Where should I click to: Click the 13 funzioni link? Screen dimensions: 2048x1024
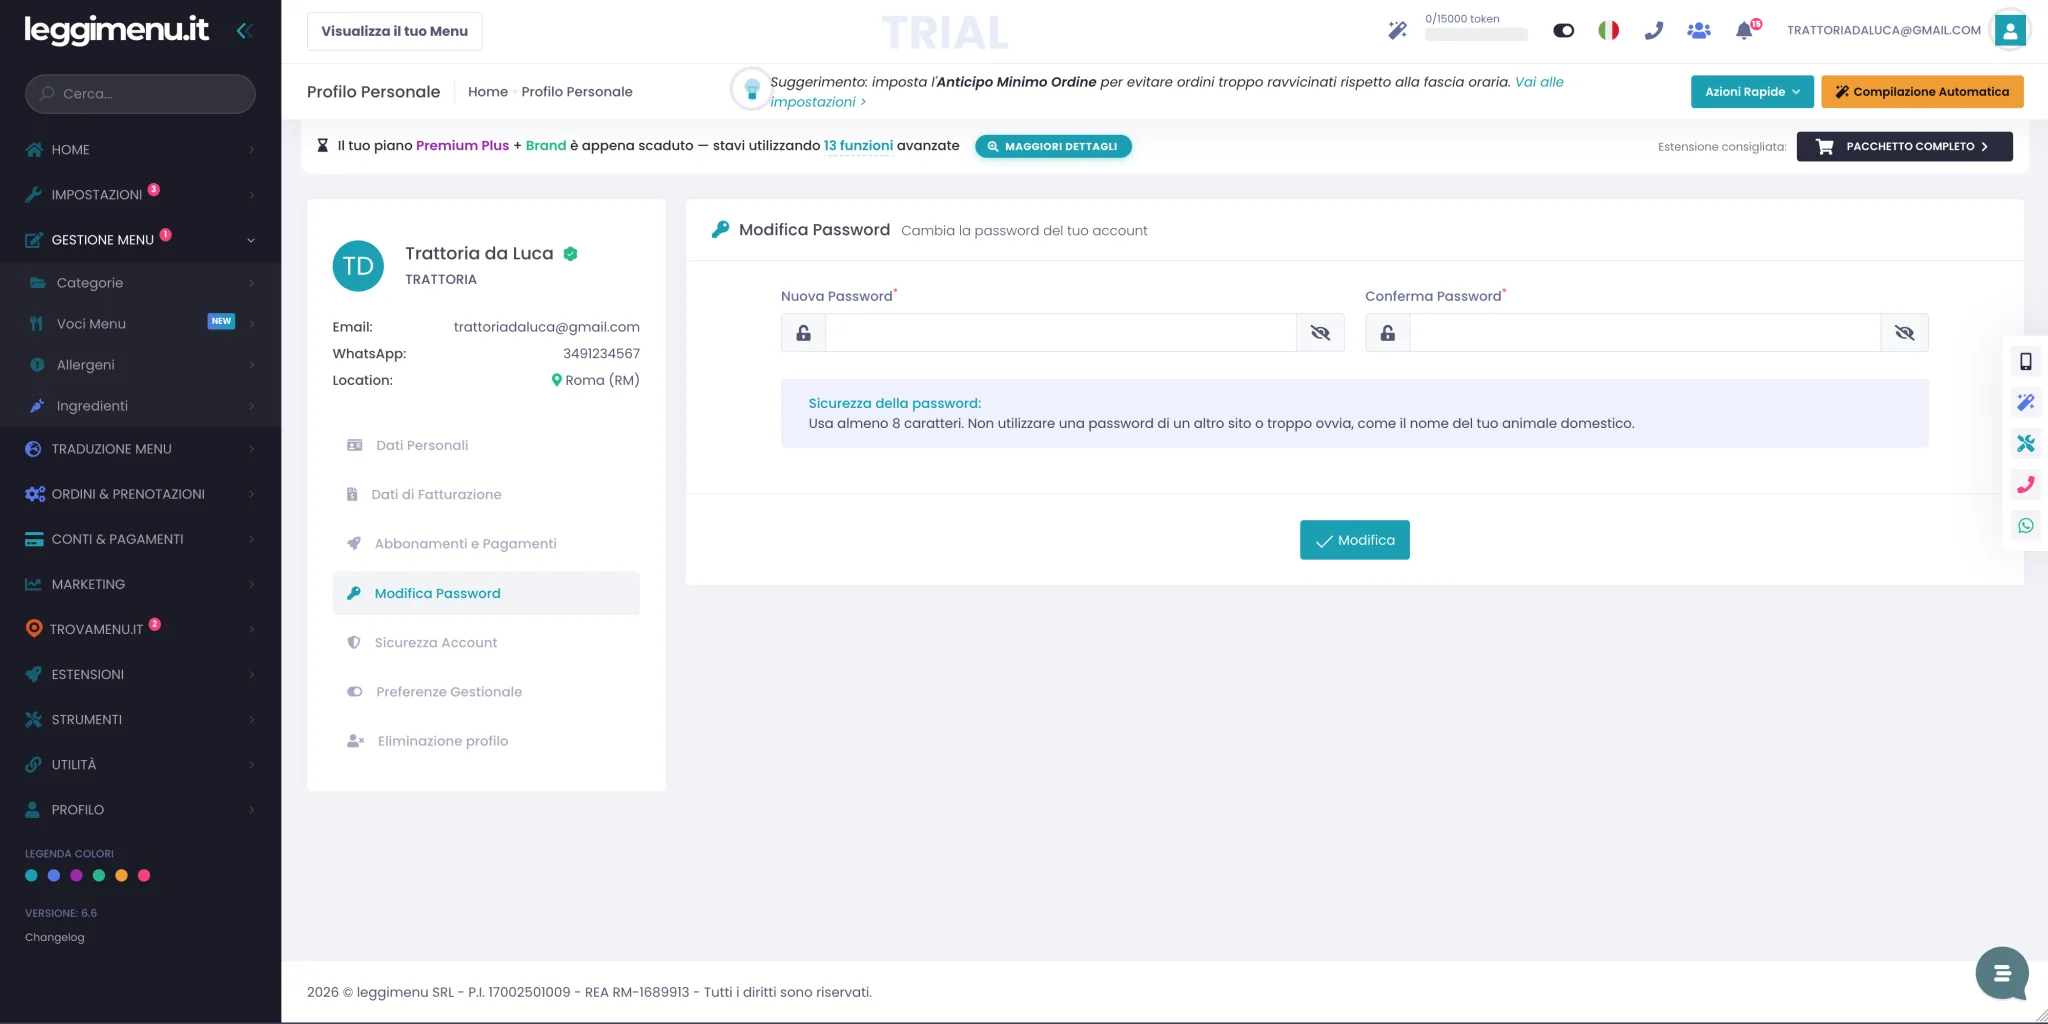(x=858, y=145)
